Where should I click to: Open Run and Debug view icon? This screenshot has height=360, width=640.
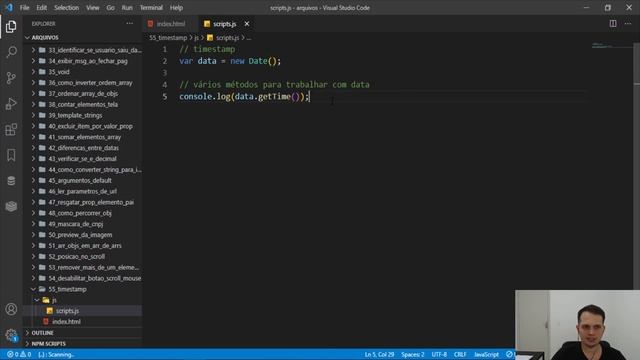(x=11, y=104)
